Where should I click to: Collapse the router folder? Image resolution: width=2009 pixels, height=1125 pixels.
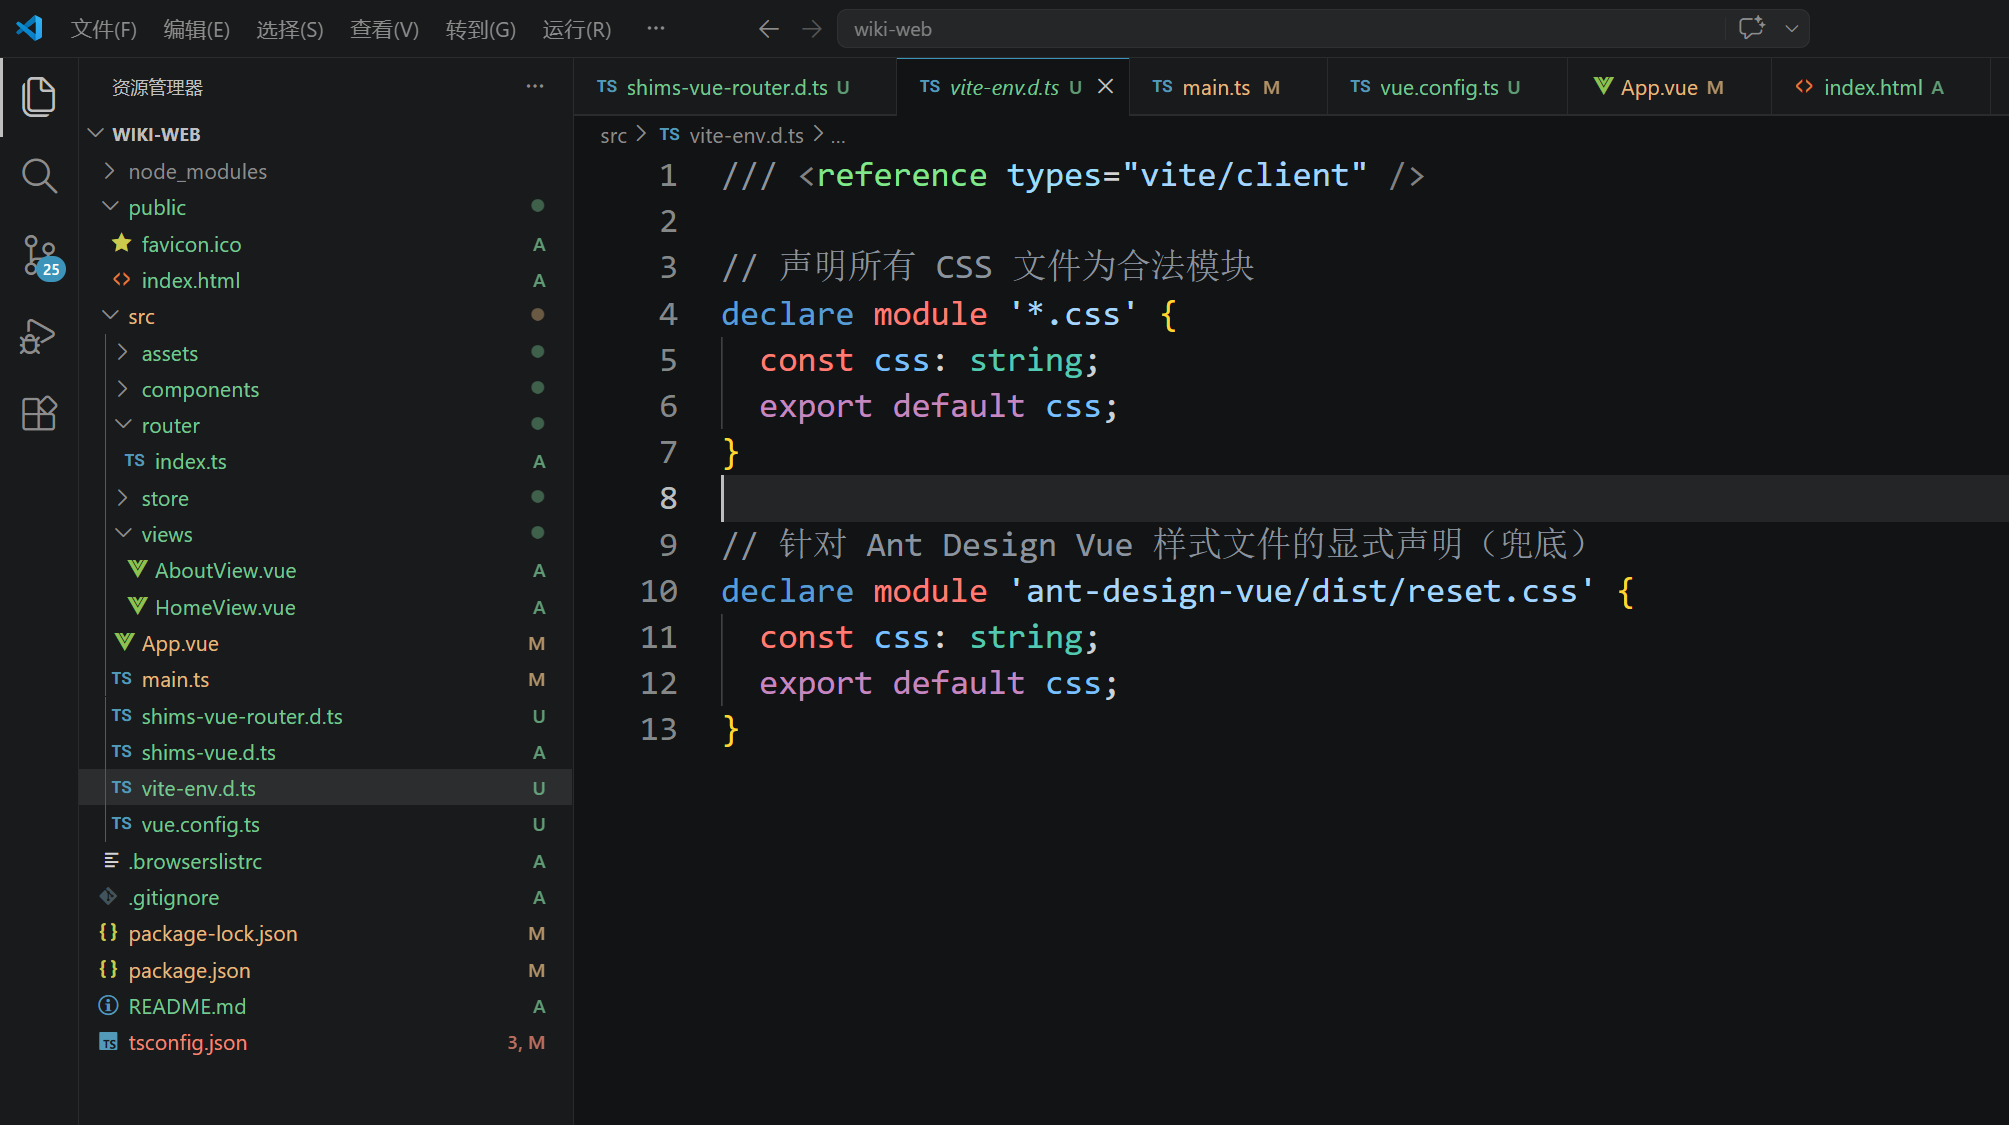(170, 425)
